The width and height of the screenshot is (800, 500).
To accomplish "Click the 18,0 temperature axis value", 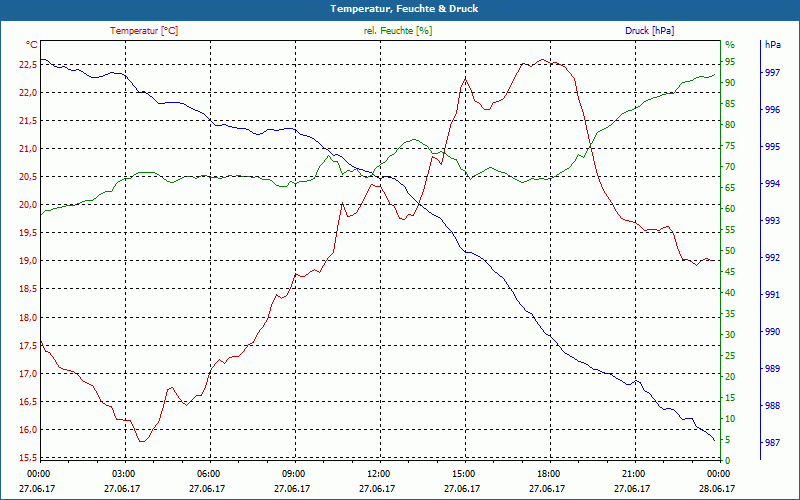I will tap(29, 318).
